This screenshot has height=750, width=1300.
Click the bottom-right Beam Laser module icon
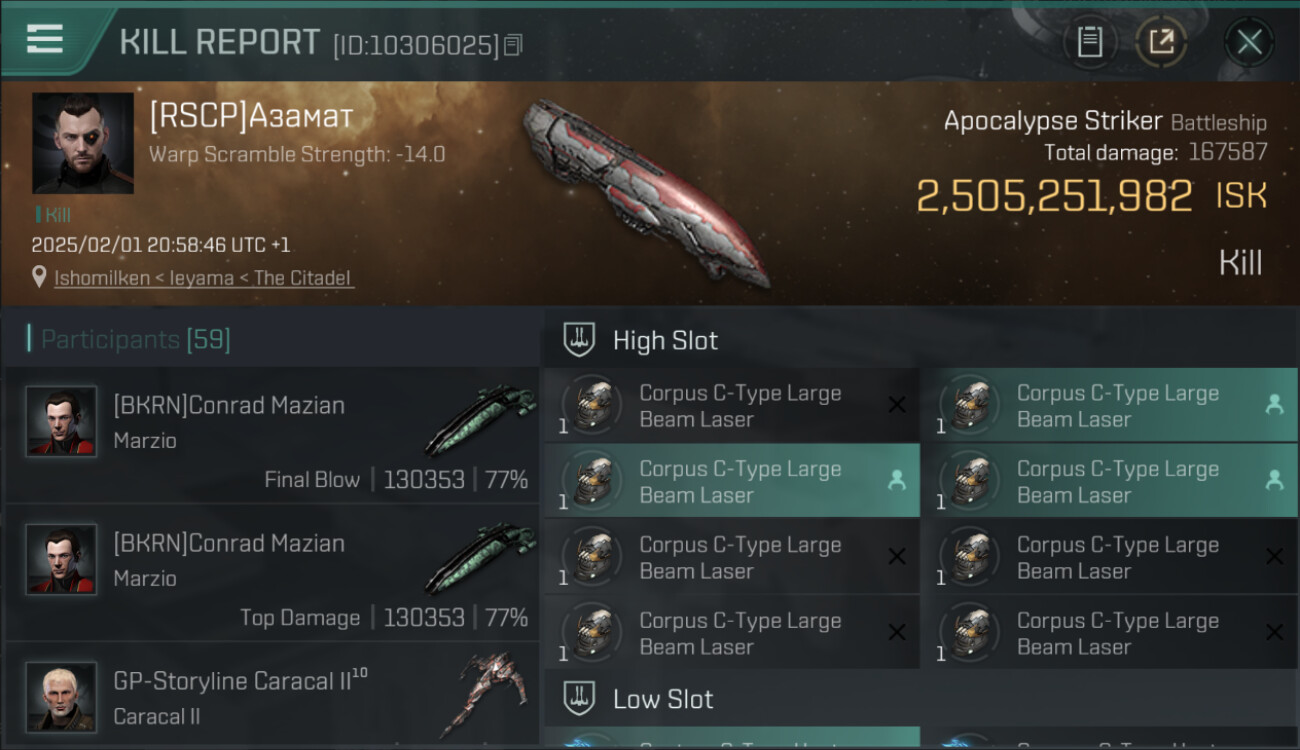click(970, 632)
